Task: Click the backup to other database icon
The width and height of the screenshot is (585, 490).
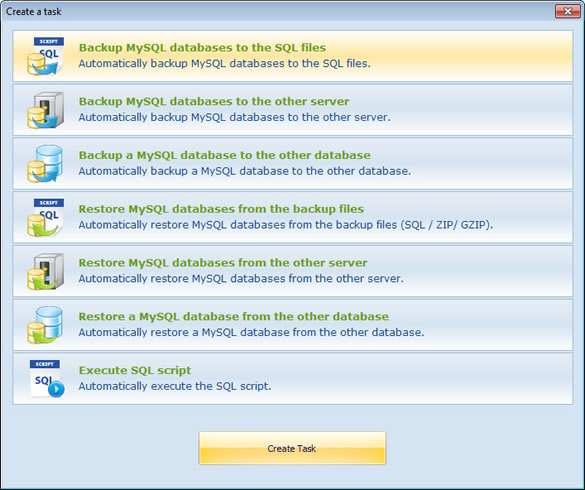Action: (45, 164)
